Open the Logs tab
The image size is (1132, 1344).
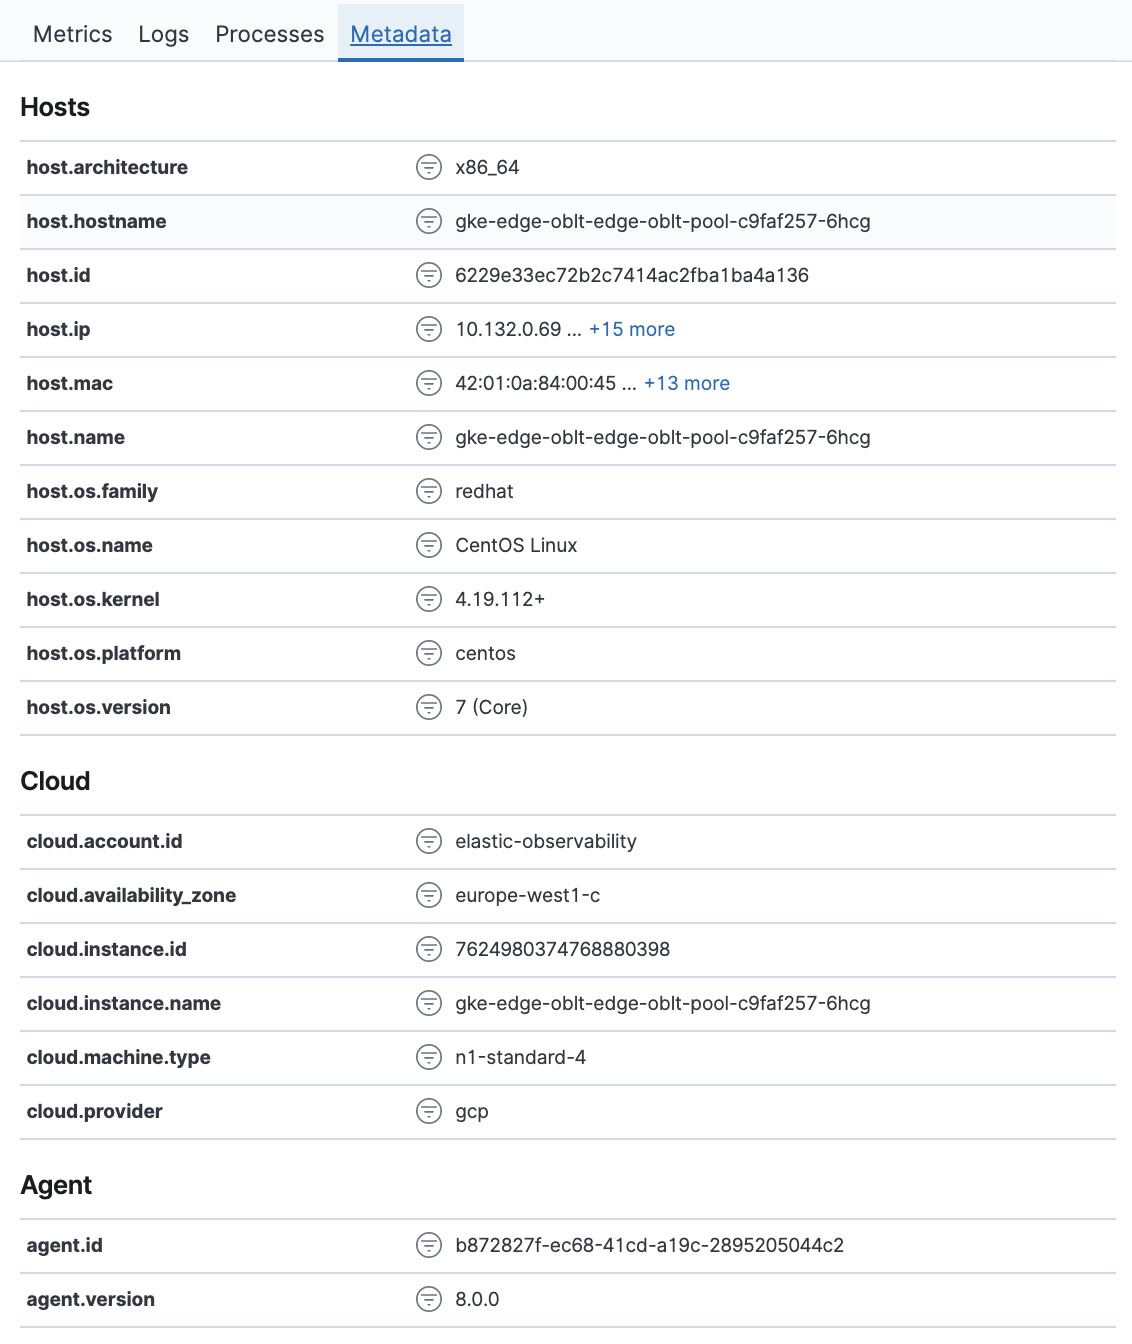(x=164, y=33)
